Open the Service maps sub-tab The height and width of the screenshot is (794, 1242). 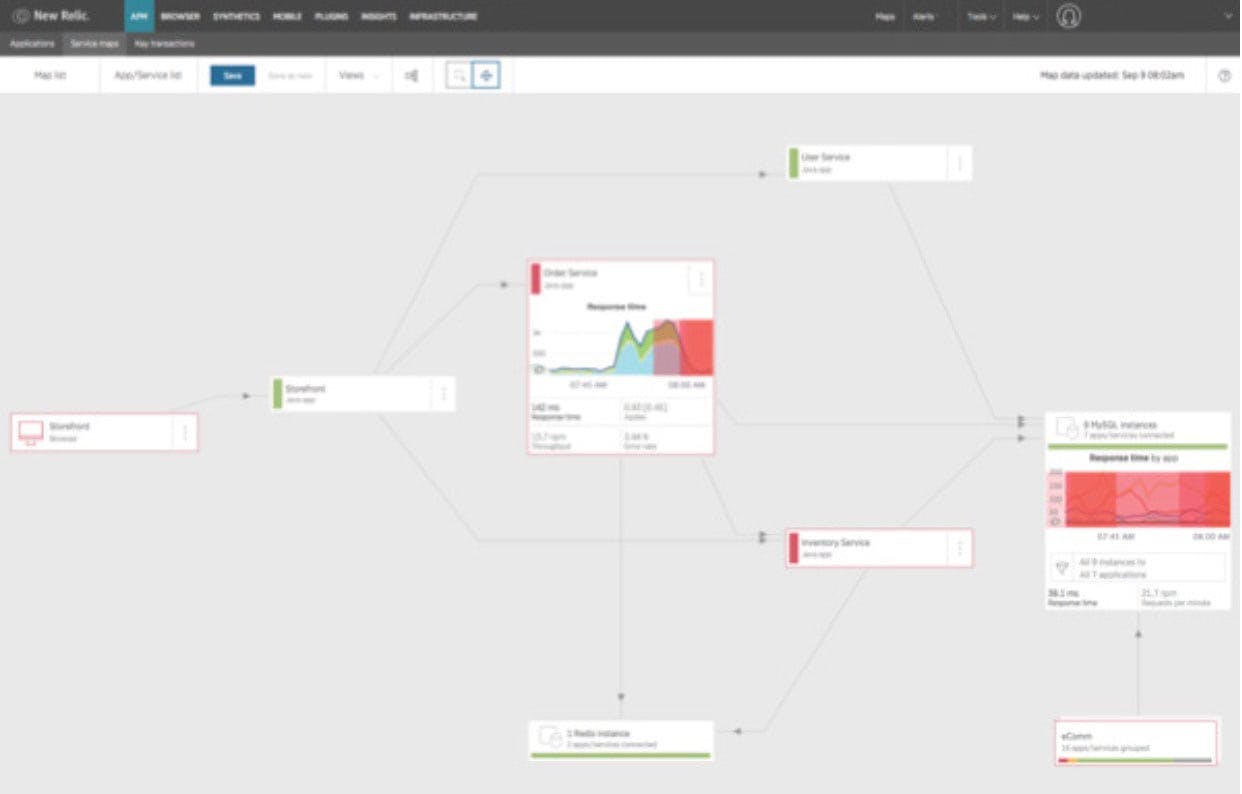pos(93,44)
